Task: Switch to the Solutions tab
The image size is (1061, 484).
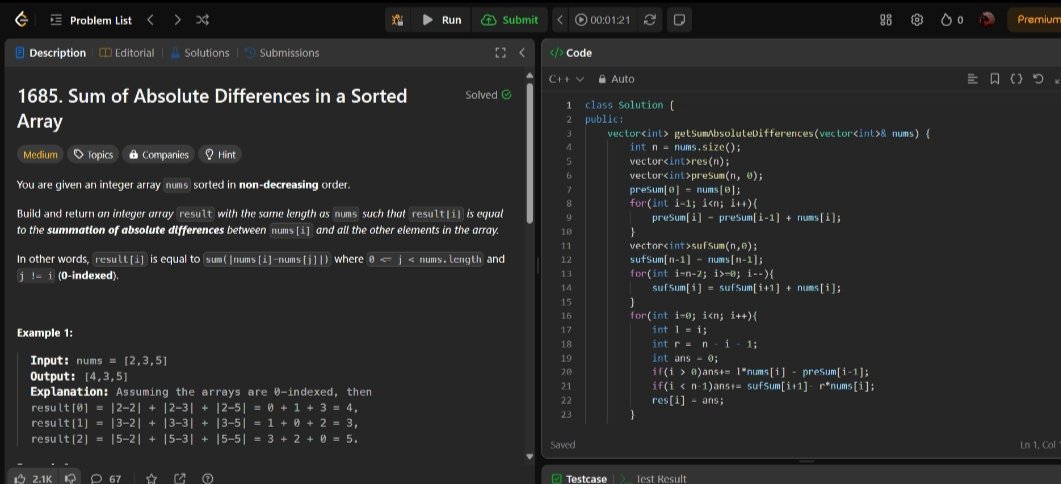Action: click(x=200, y=53)
